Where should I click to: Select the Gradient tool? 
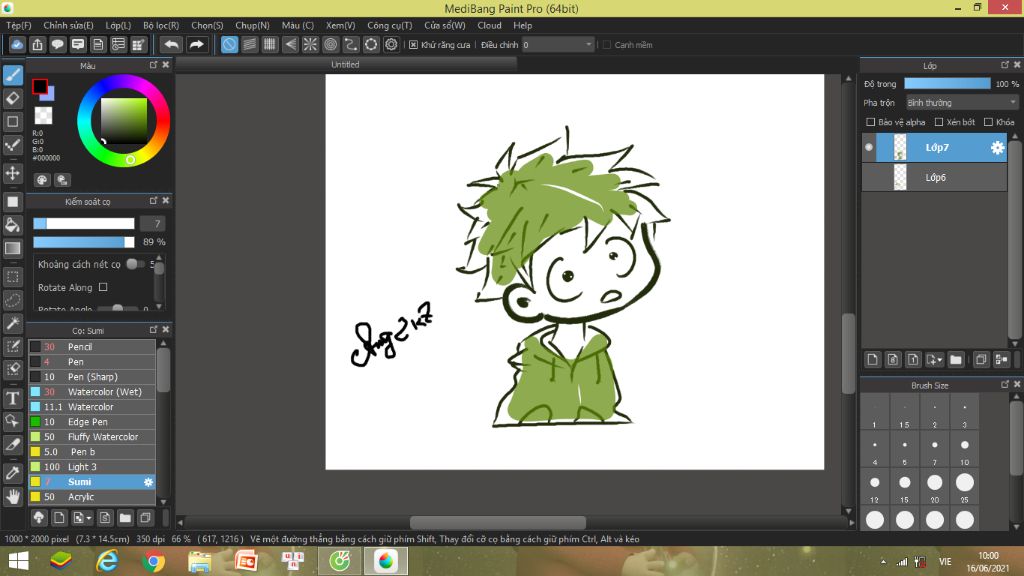coord(12,248)
